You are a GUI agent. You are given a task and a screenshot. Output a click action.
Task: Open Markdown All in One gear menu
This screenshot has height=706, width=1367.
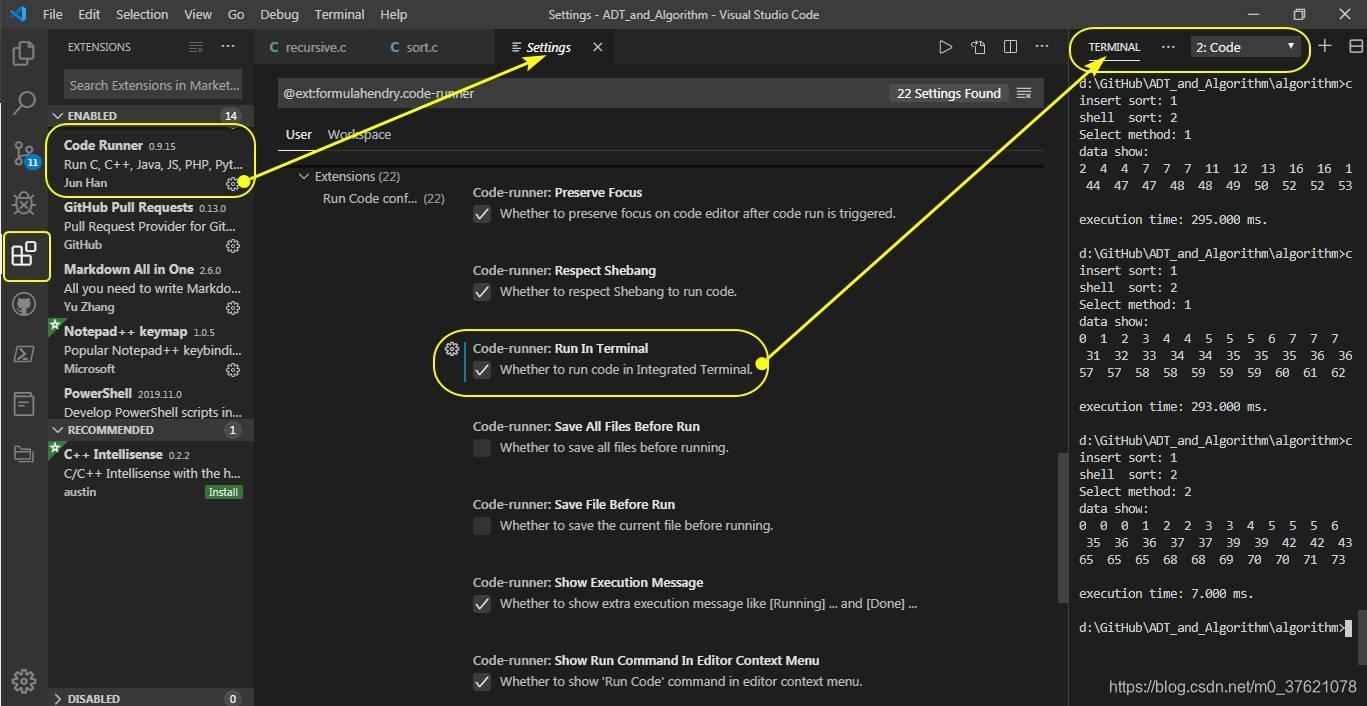233,308
